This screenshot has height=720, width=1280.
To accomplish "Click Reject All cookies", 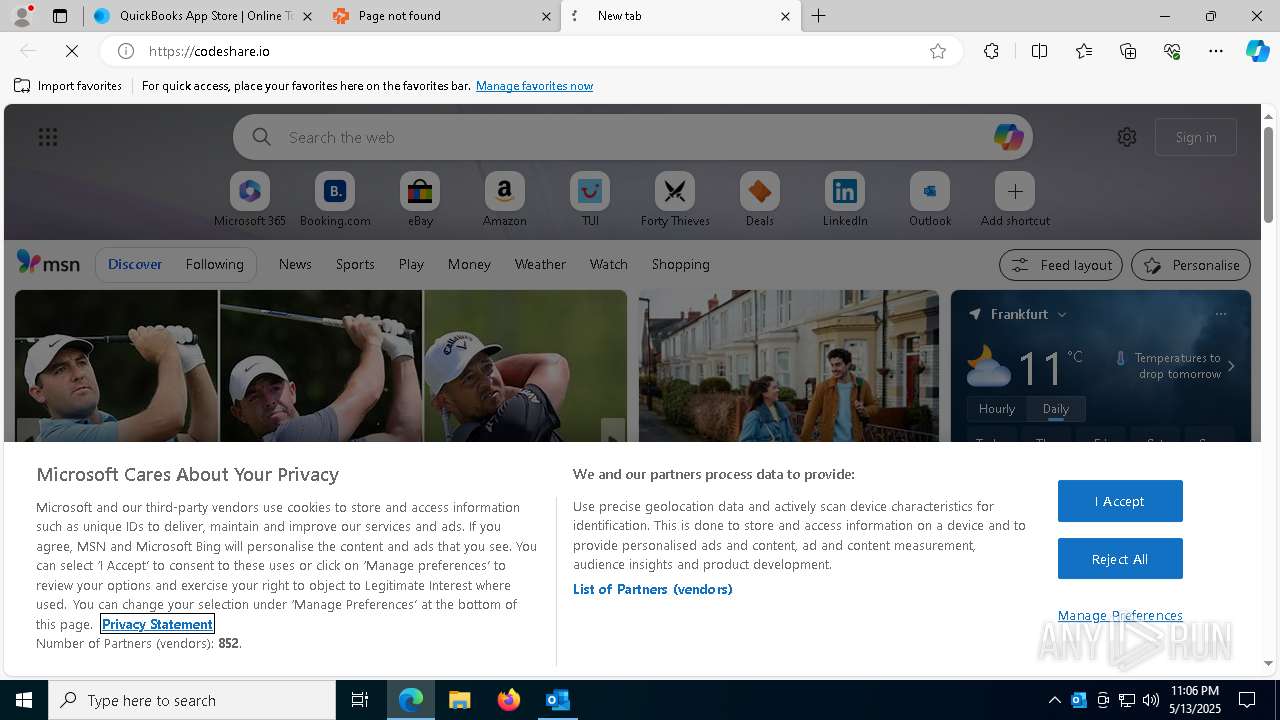I will (1120, 559).
